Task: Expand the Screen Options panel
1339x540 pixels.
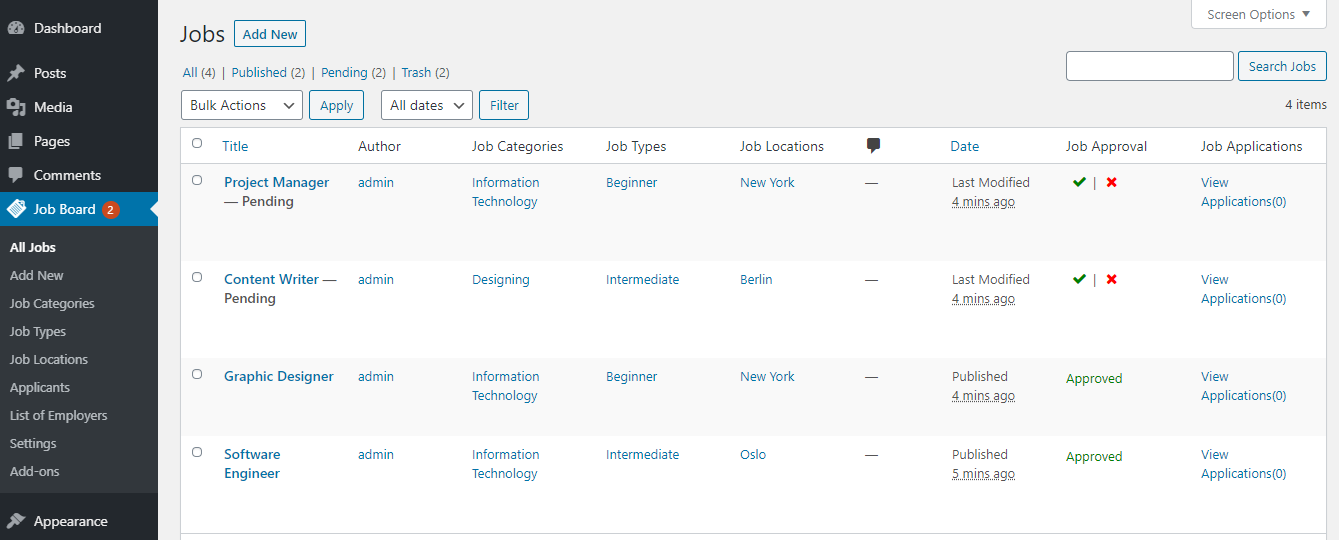Action: tap(1259, 14)
